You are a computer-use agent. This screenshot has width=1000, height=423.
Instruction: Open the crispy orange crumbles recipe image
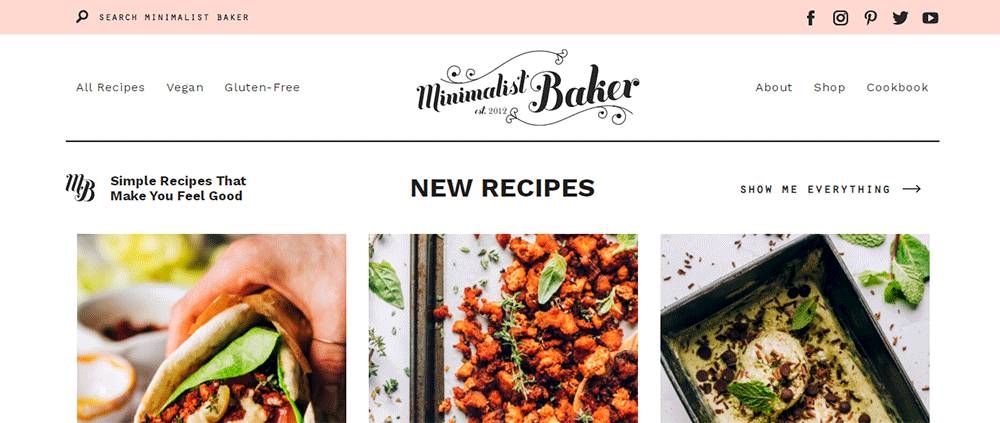pyautogui.click(x=503, y=329)
